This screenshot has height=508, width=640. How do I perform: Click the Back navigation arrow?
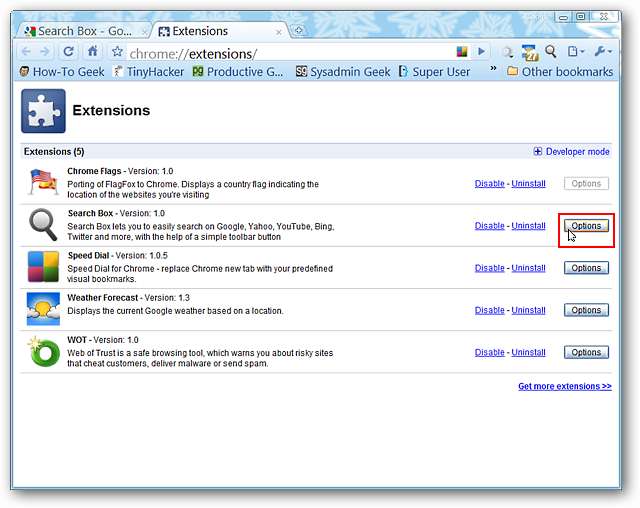(x=26, y=51)
